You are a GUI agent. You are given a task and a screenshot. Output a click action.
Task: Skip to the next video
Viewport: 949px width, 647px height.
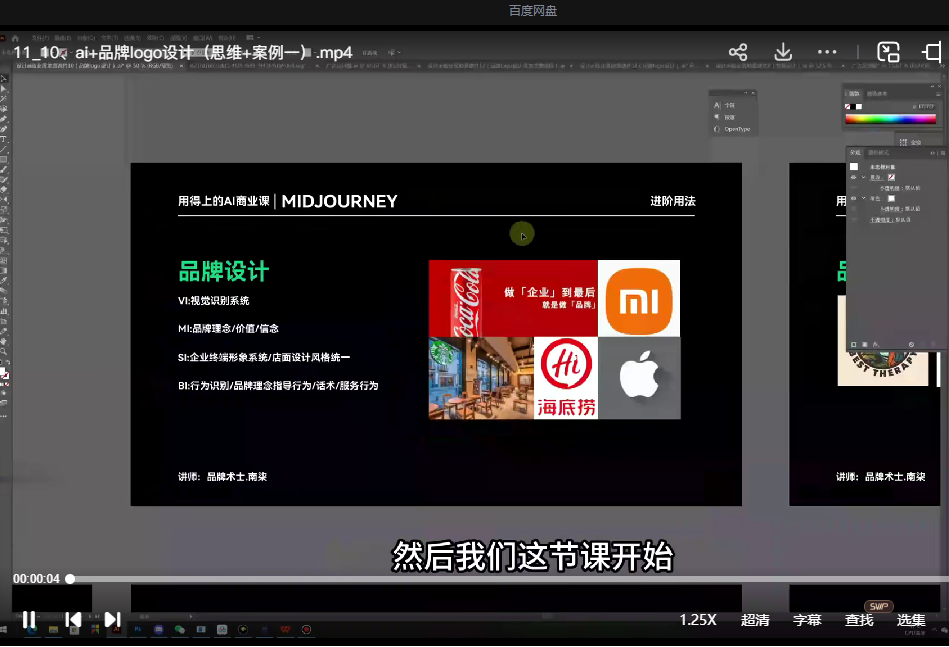pos(113,620)
